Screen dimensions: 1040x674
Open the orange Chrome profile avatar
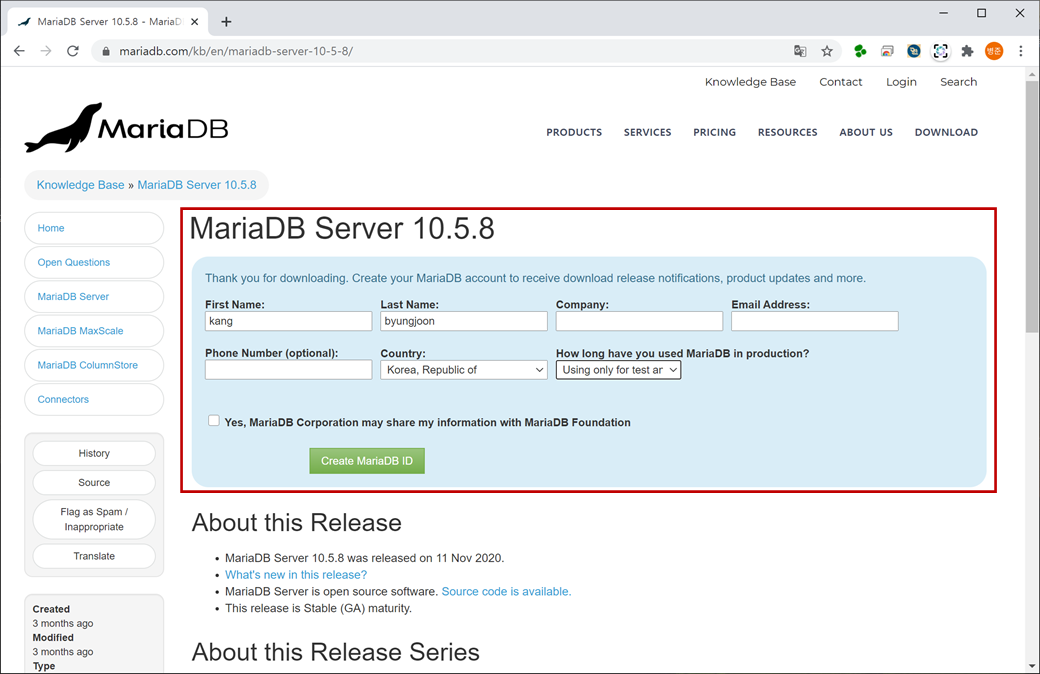[994, 51]
